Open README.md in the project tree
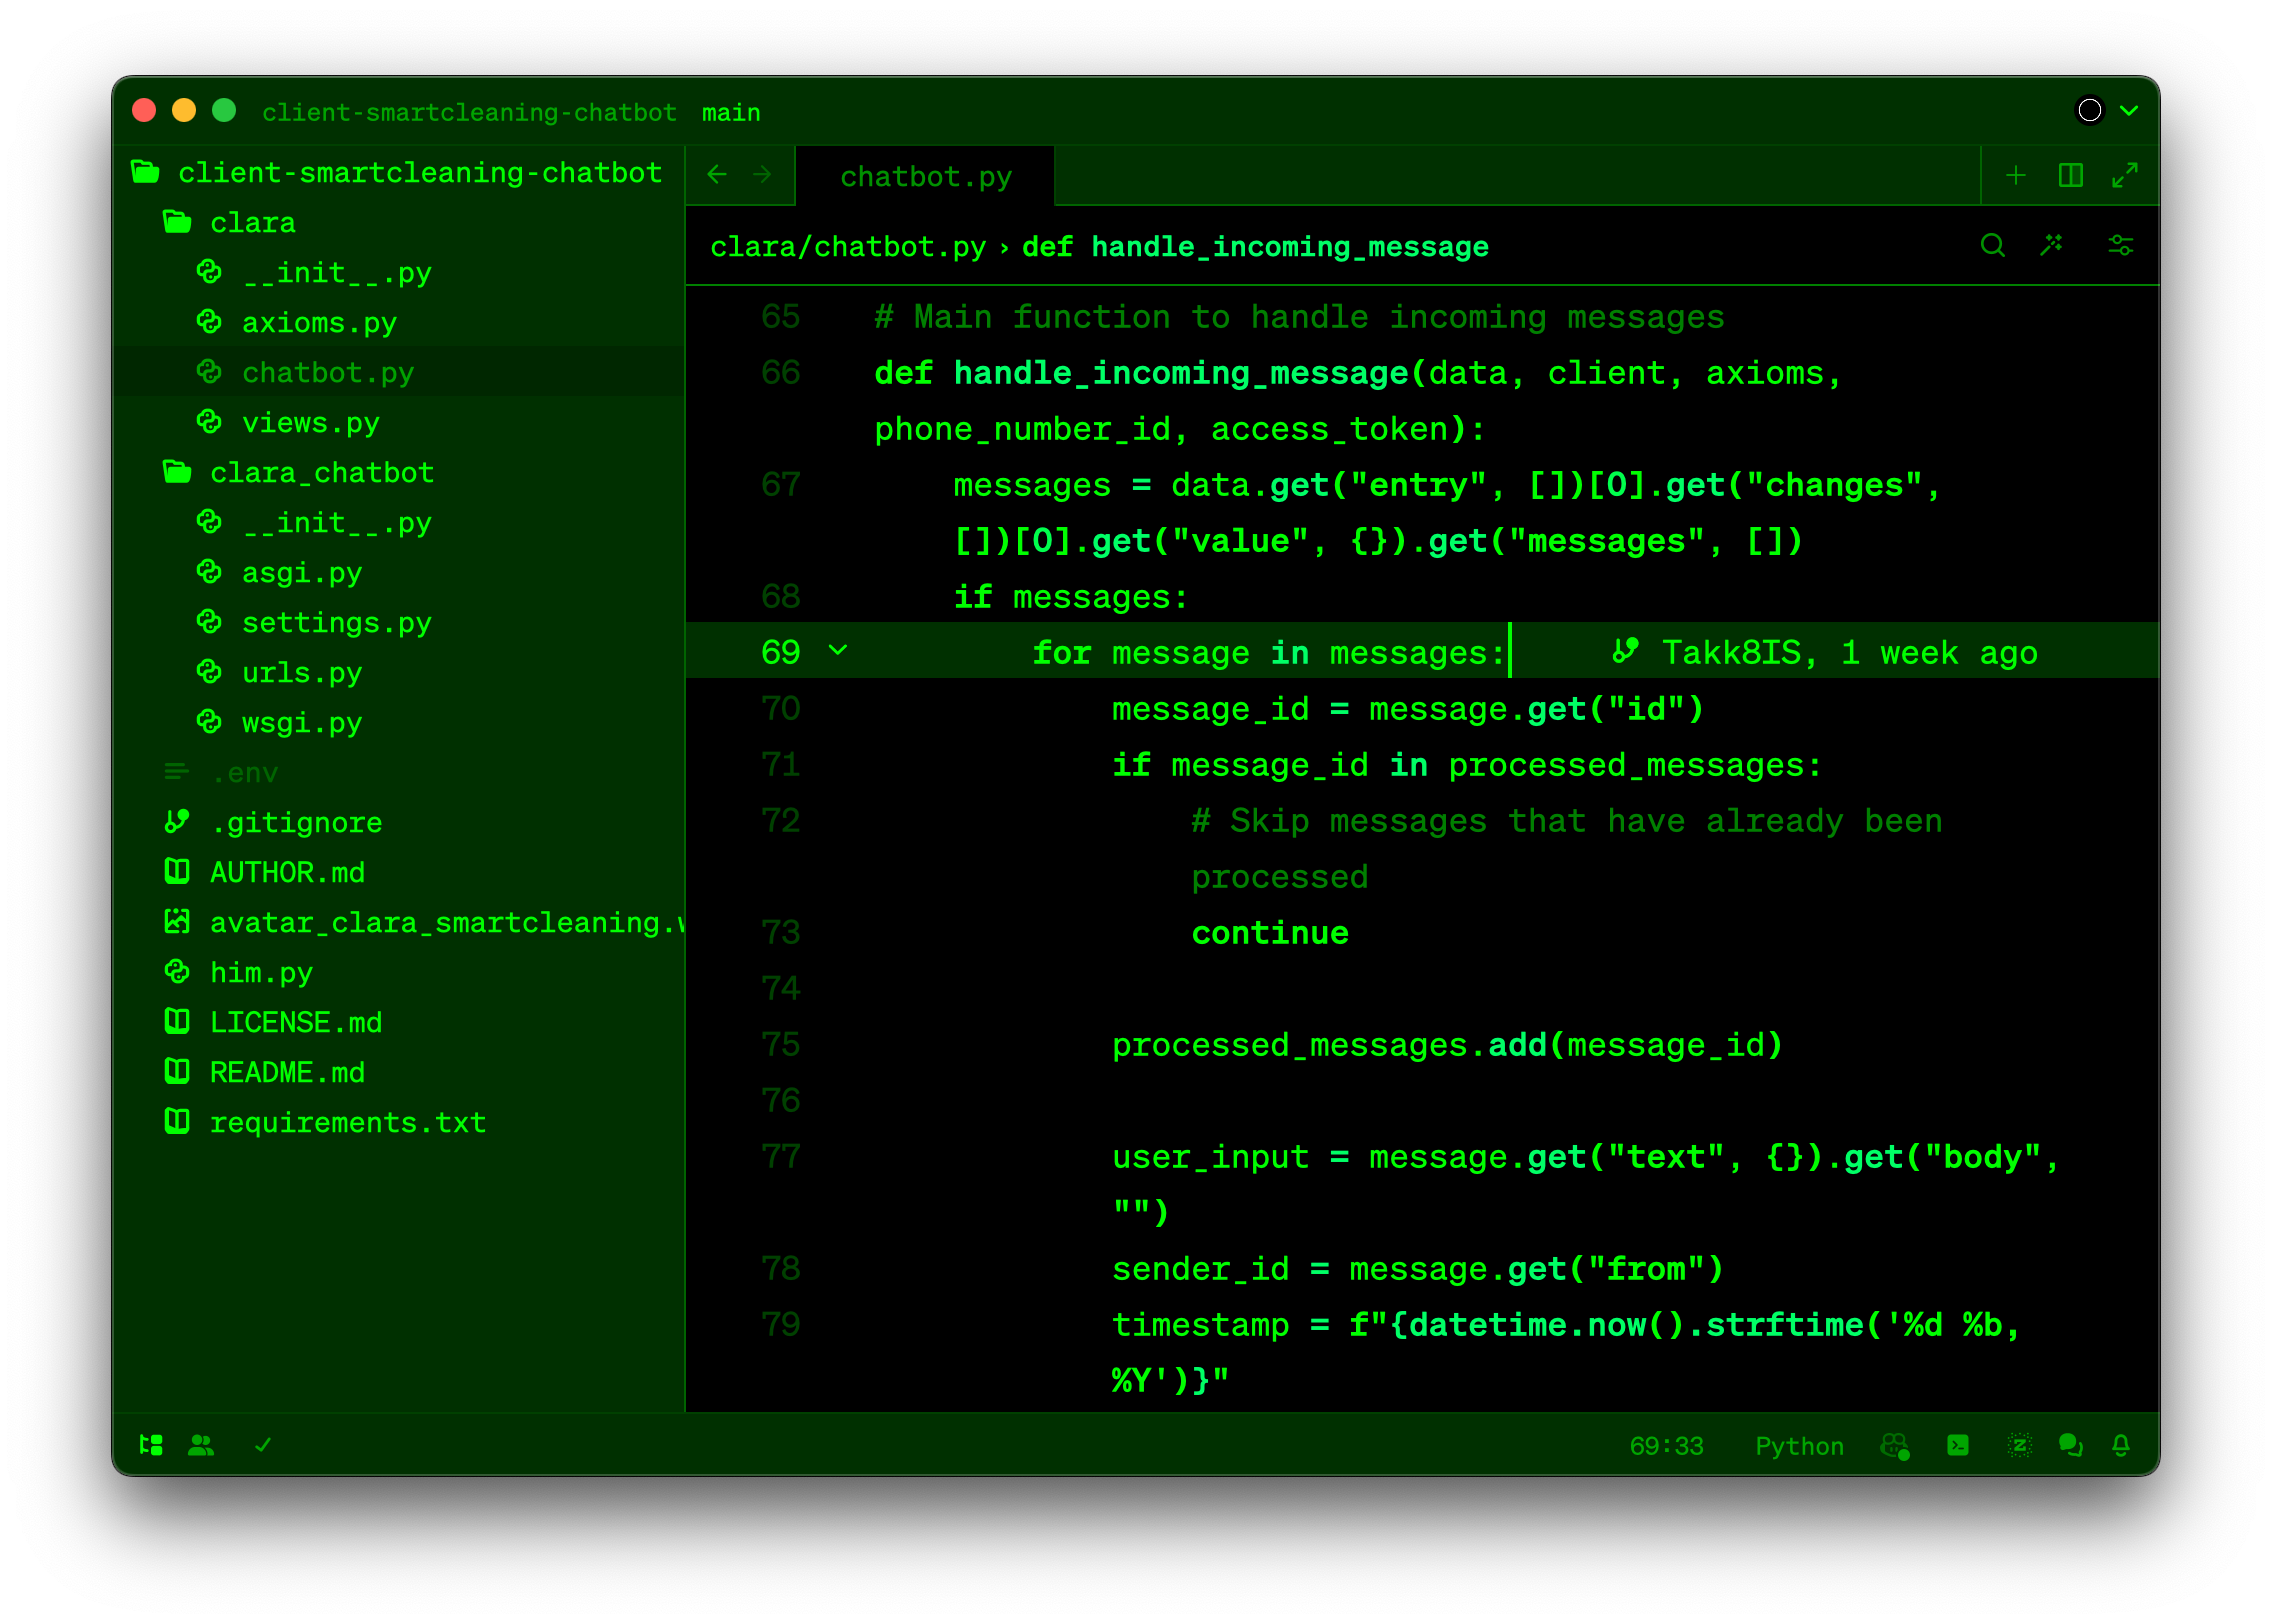The image size is (2272, 1624). pos(398,1072)
